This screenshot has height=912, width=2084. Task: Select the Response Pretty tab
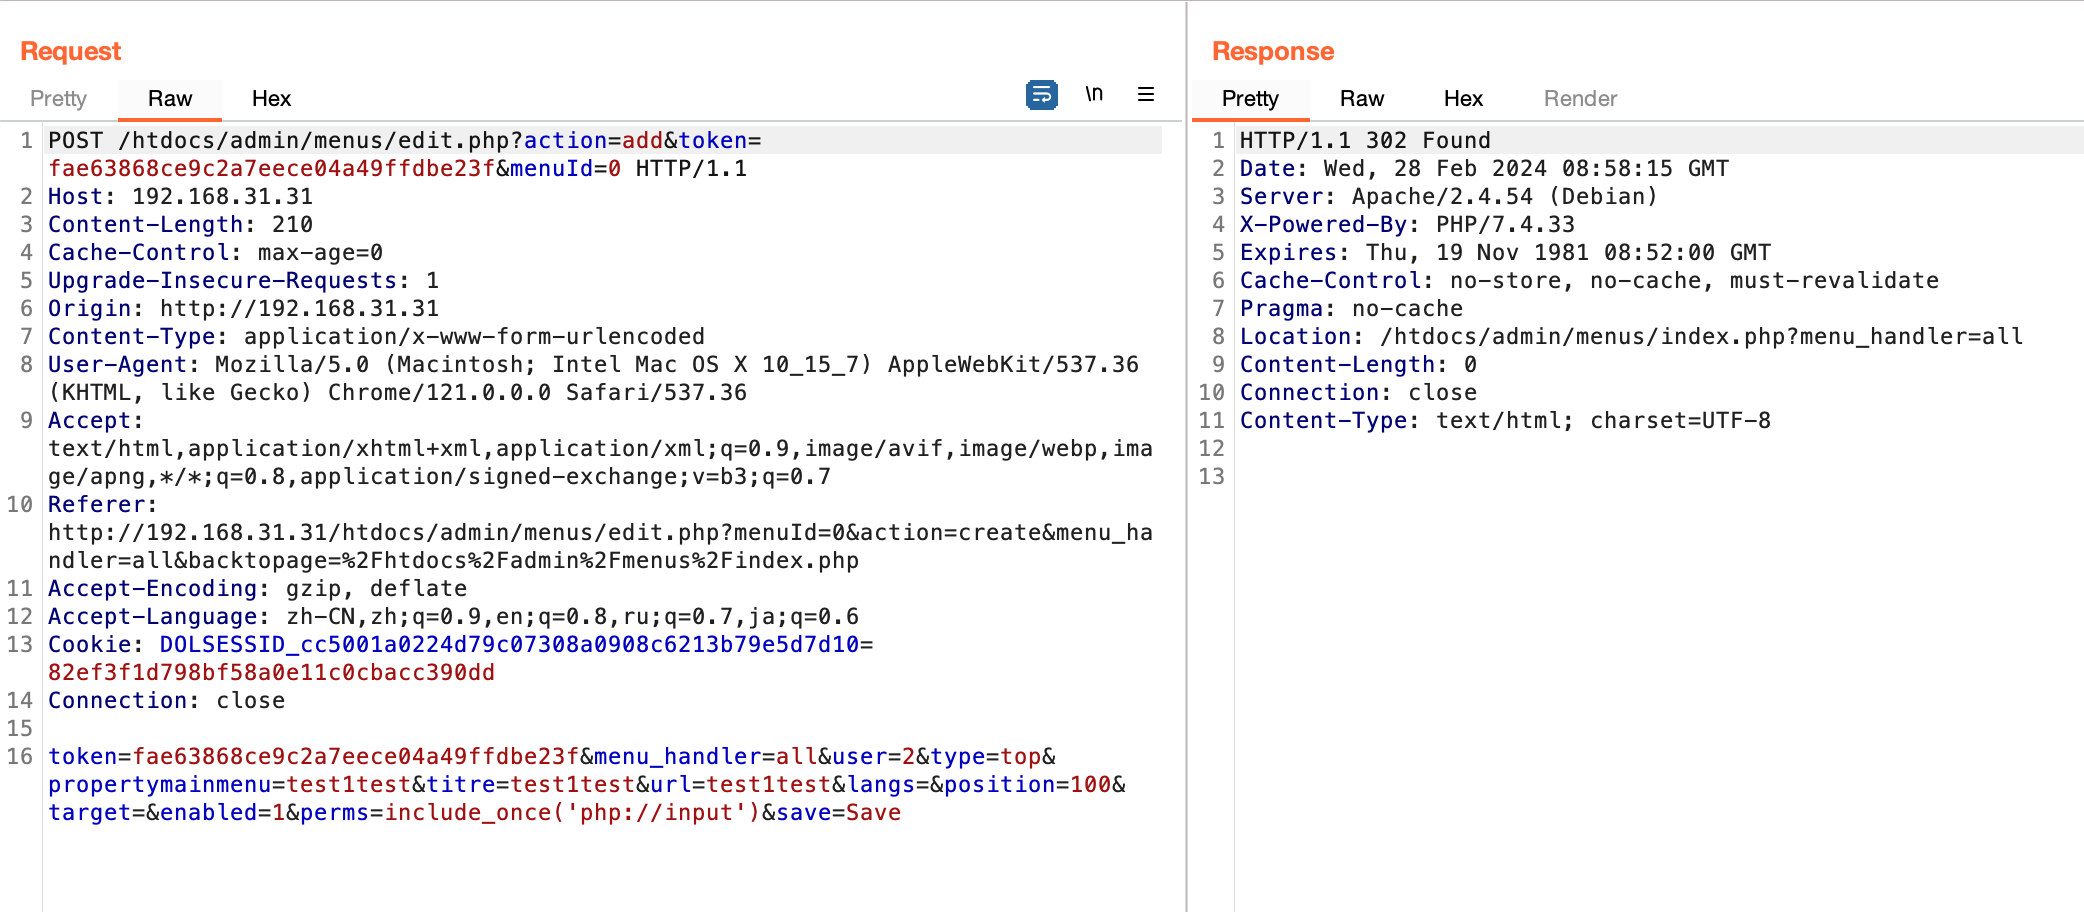[1250, 98]
